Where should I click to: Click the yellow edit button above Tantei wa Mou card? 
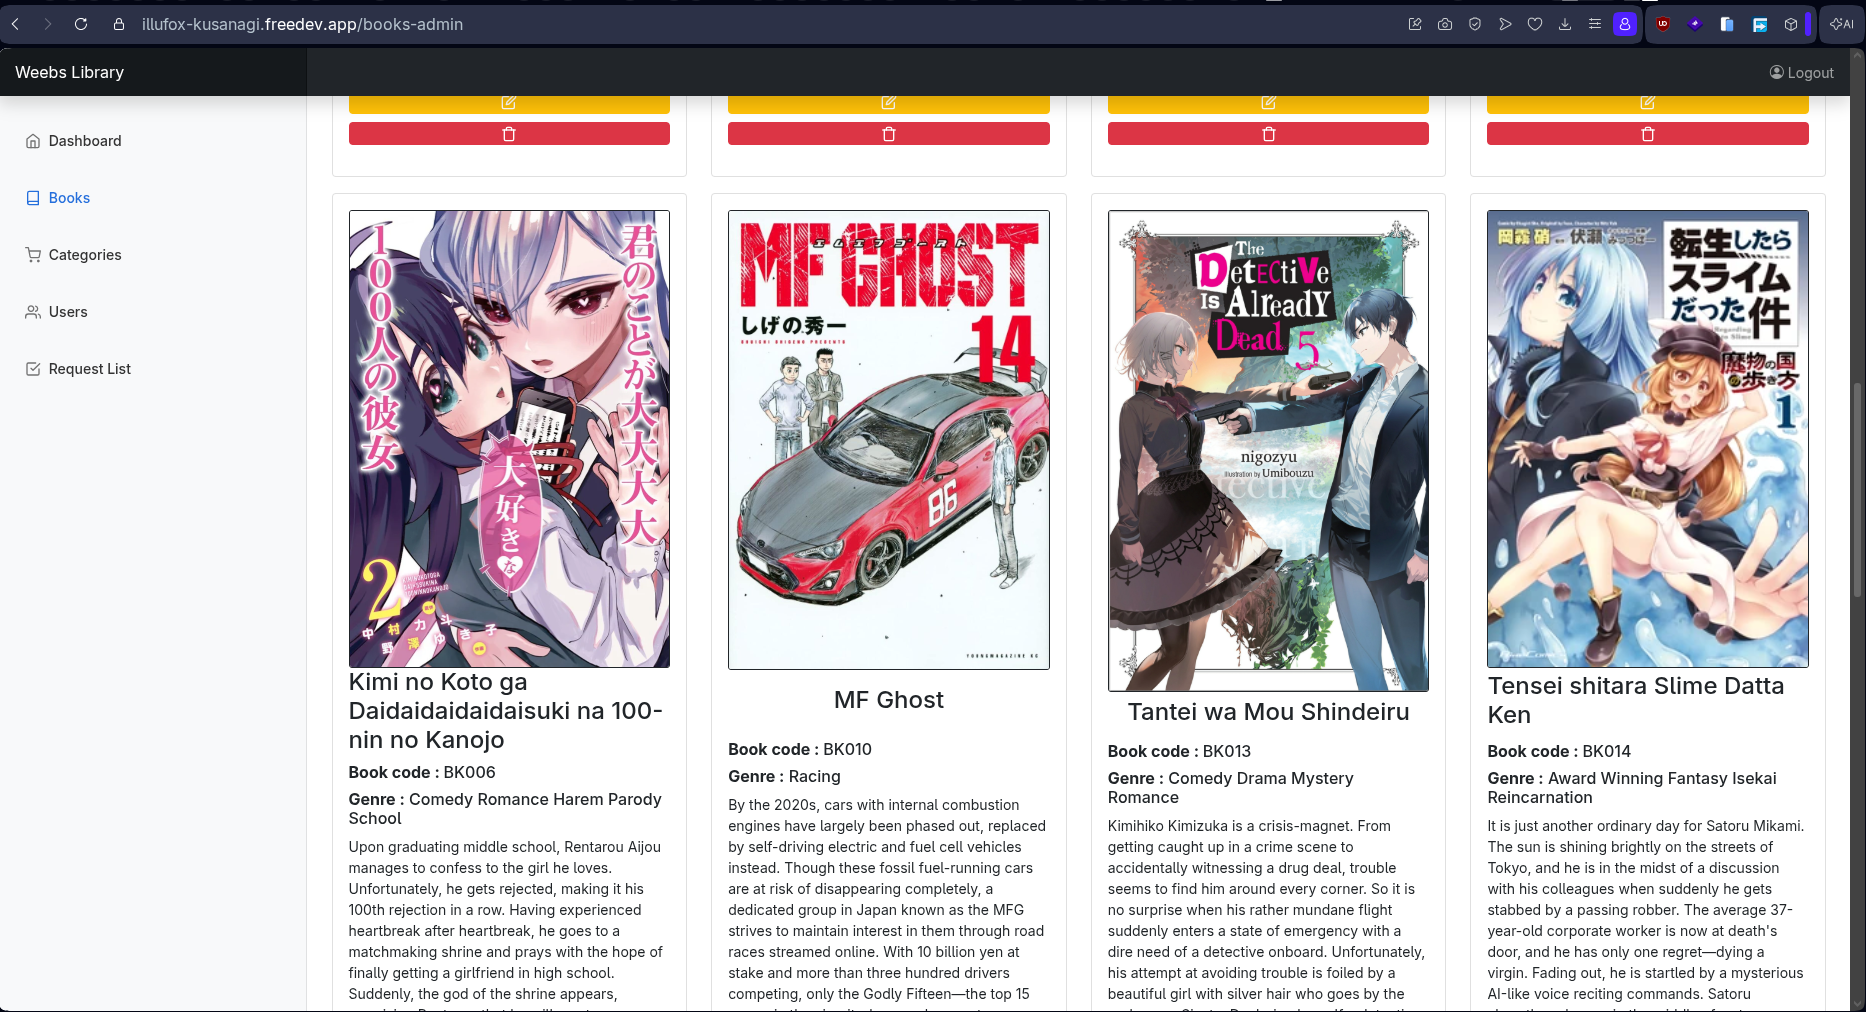1268,103
